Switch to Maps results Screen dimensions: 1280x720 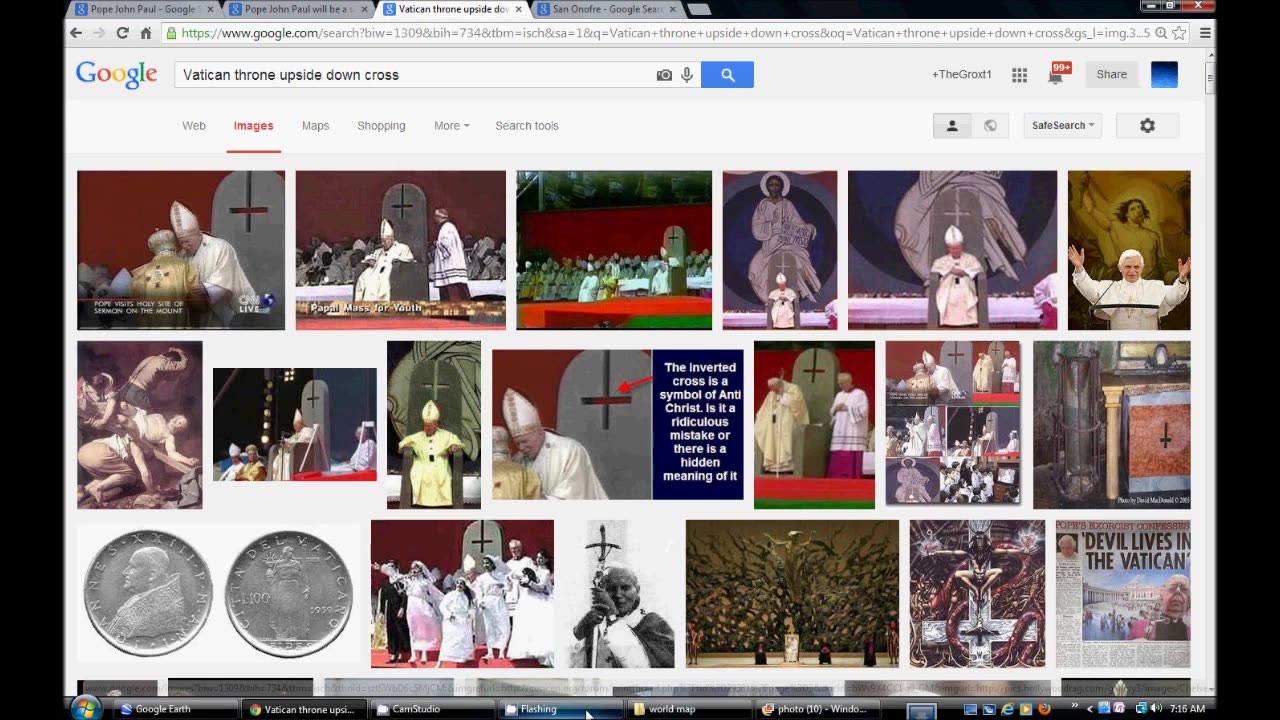pyautogui.click(x=315, y=126)
